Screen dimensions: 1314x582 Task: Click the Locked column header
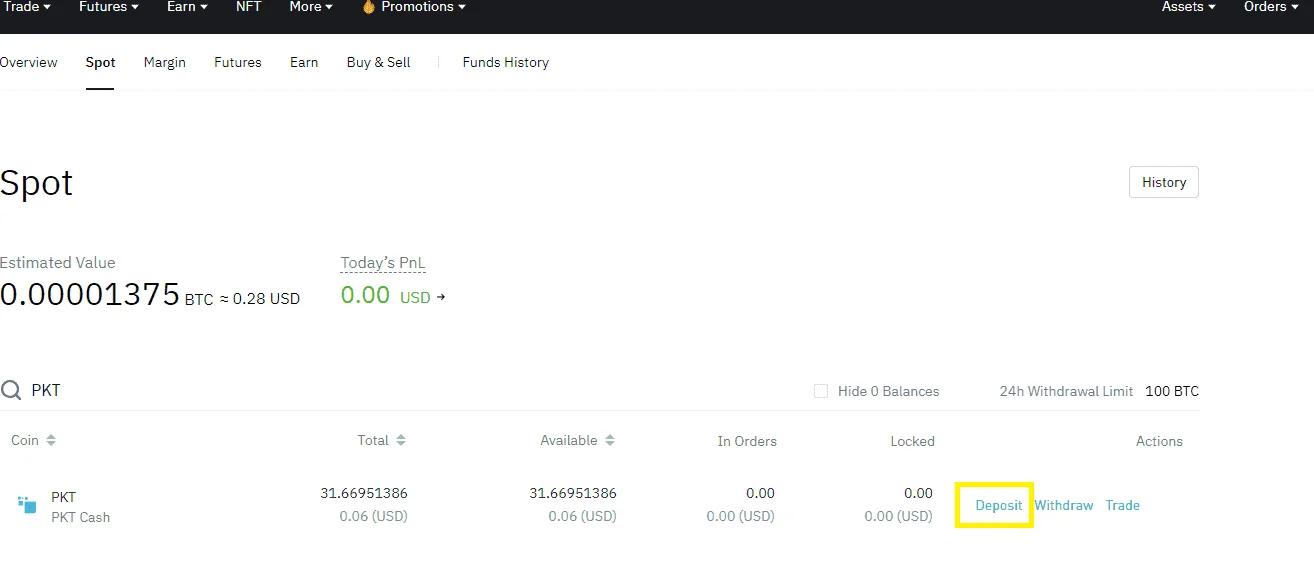tap(913, 441)
